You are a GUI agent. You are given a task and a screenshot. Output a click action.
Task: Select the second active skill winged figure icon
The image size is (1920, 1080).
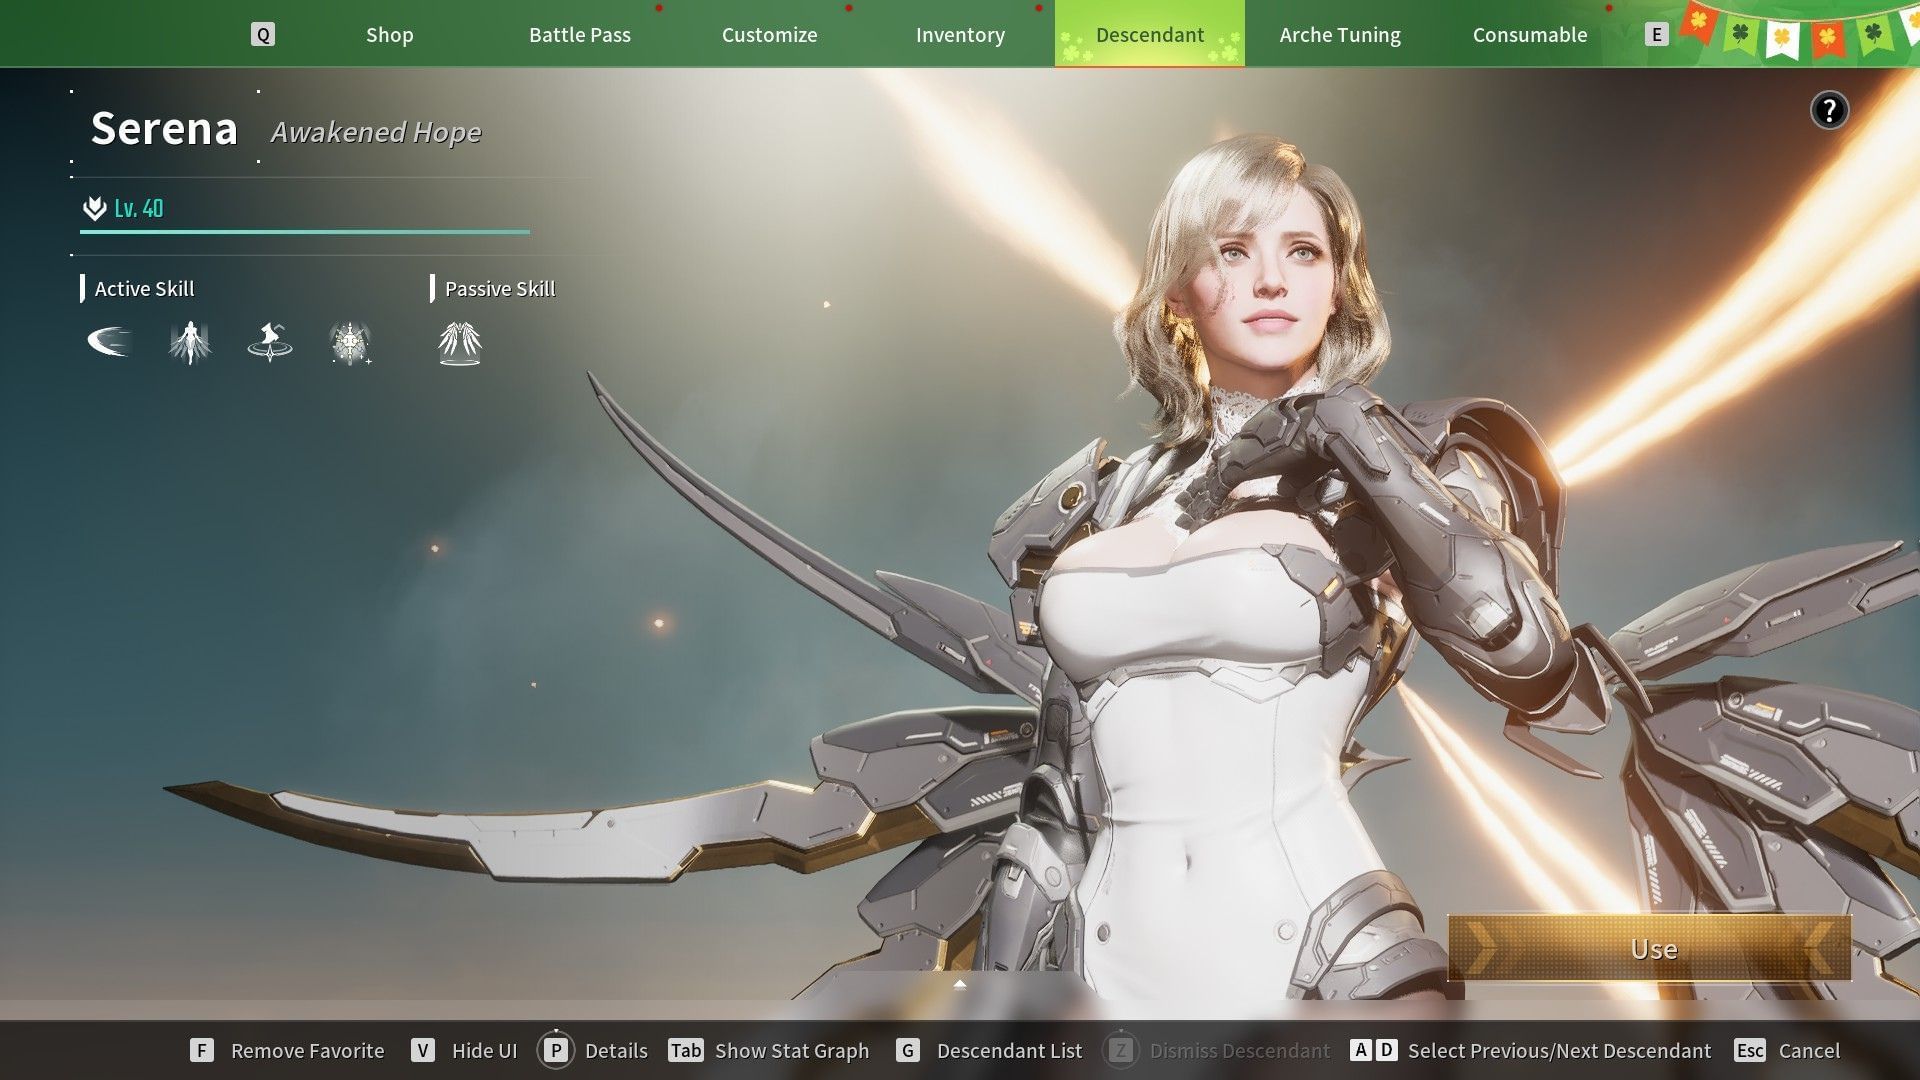[190, 342]
